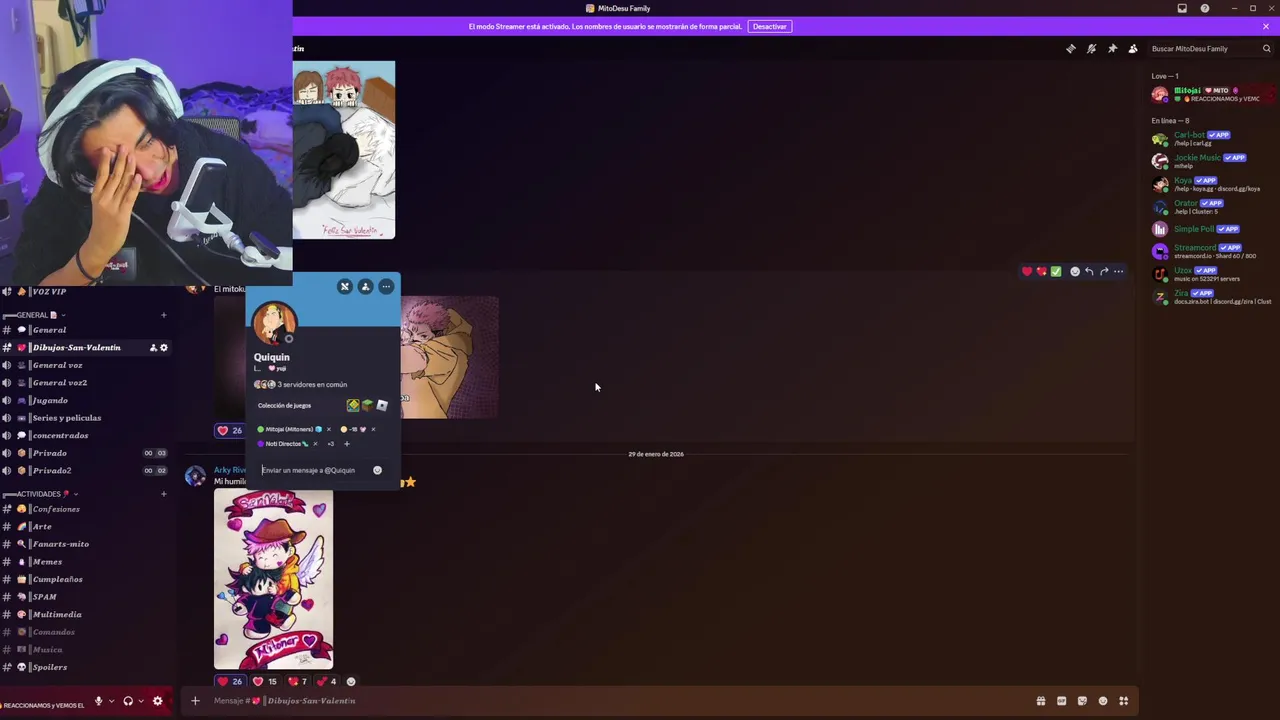Remove Noti Directos role from Quiquin
The width and height of the screenshot is (1280, 720).
click(315, 443)
